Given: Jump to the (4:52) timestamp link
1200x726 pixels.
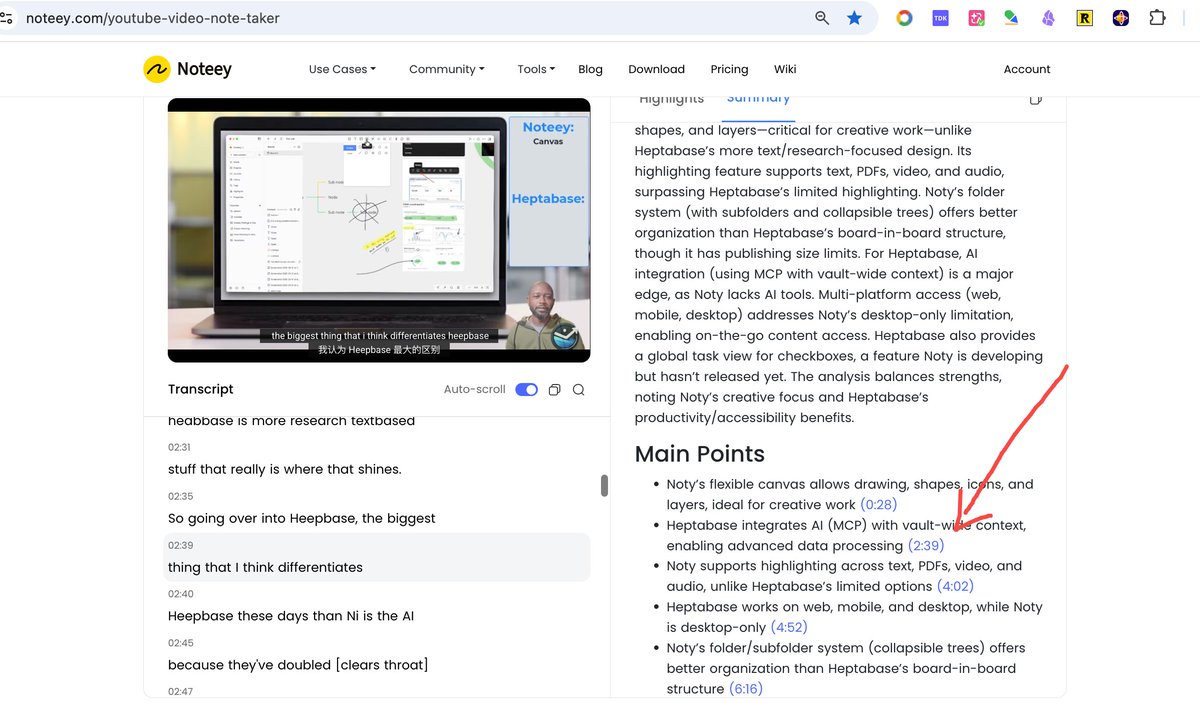Looking at the screenshot, I should point(789,628).
